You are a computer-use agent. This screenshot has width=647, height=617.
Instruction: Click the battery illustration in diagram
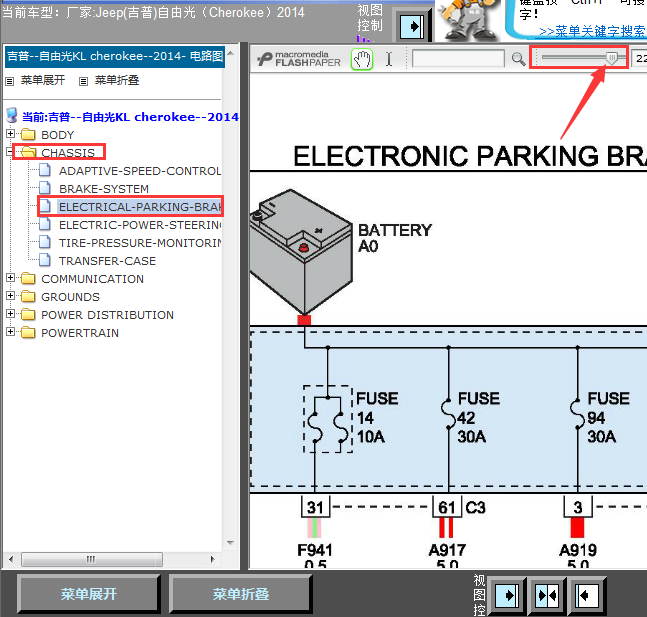(302, 252)
